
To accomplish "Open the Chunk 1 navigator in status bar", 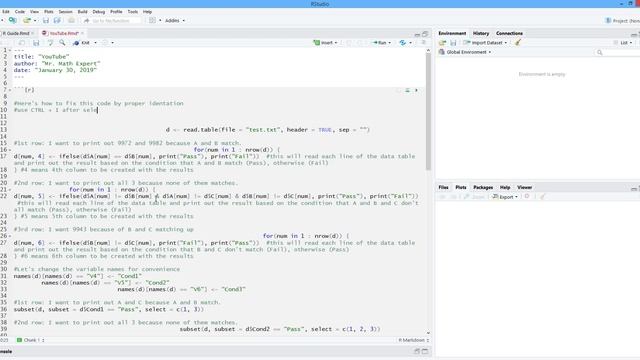I will pos(31,340).
